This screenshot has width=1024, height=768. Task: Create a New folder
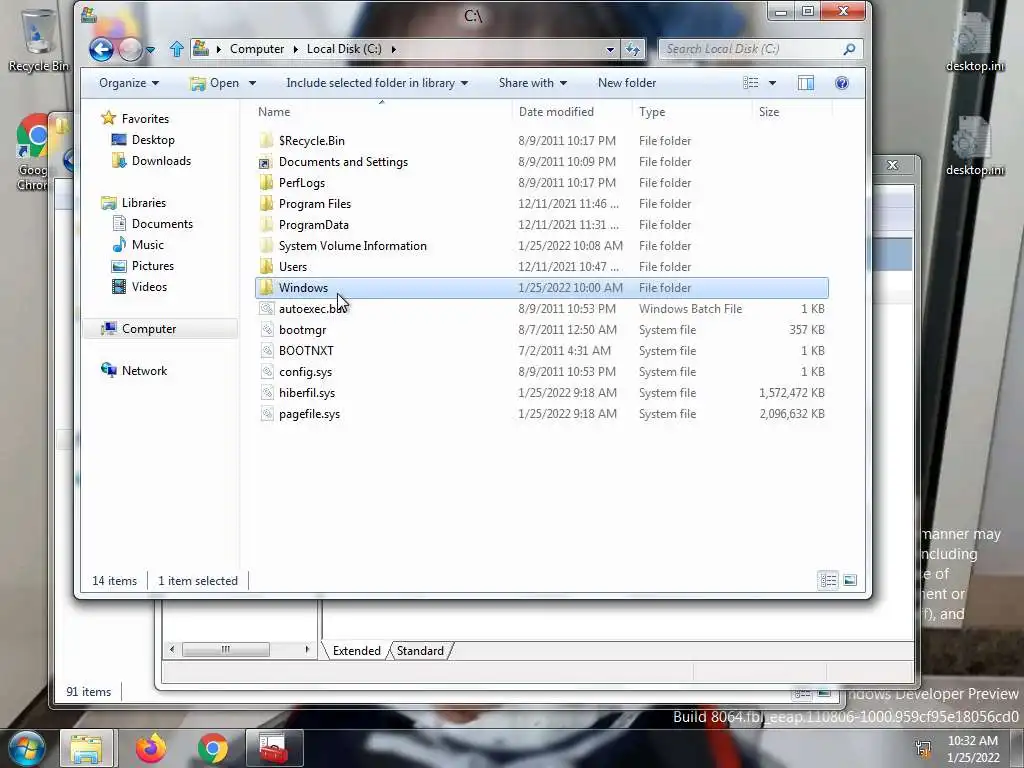pos(627,83)
